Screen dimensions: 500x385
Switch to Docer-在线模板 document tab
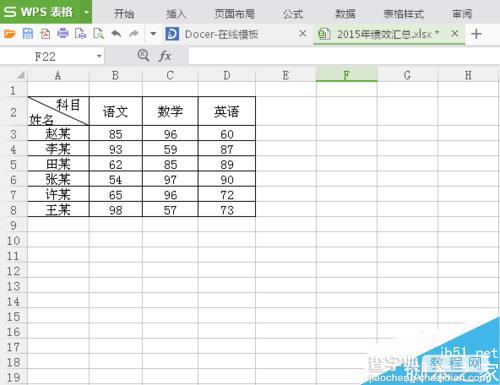pos(221,34)
